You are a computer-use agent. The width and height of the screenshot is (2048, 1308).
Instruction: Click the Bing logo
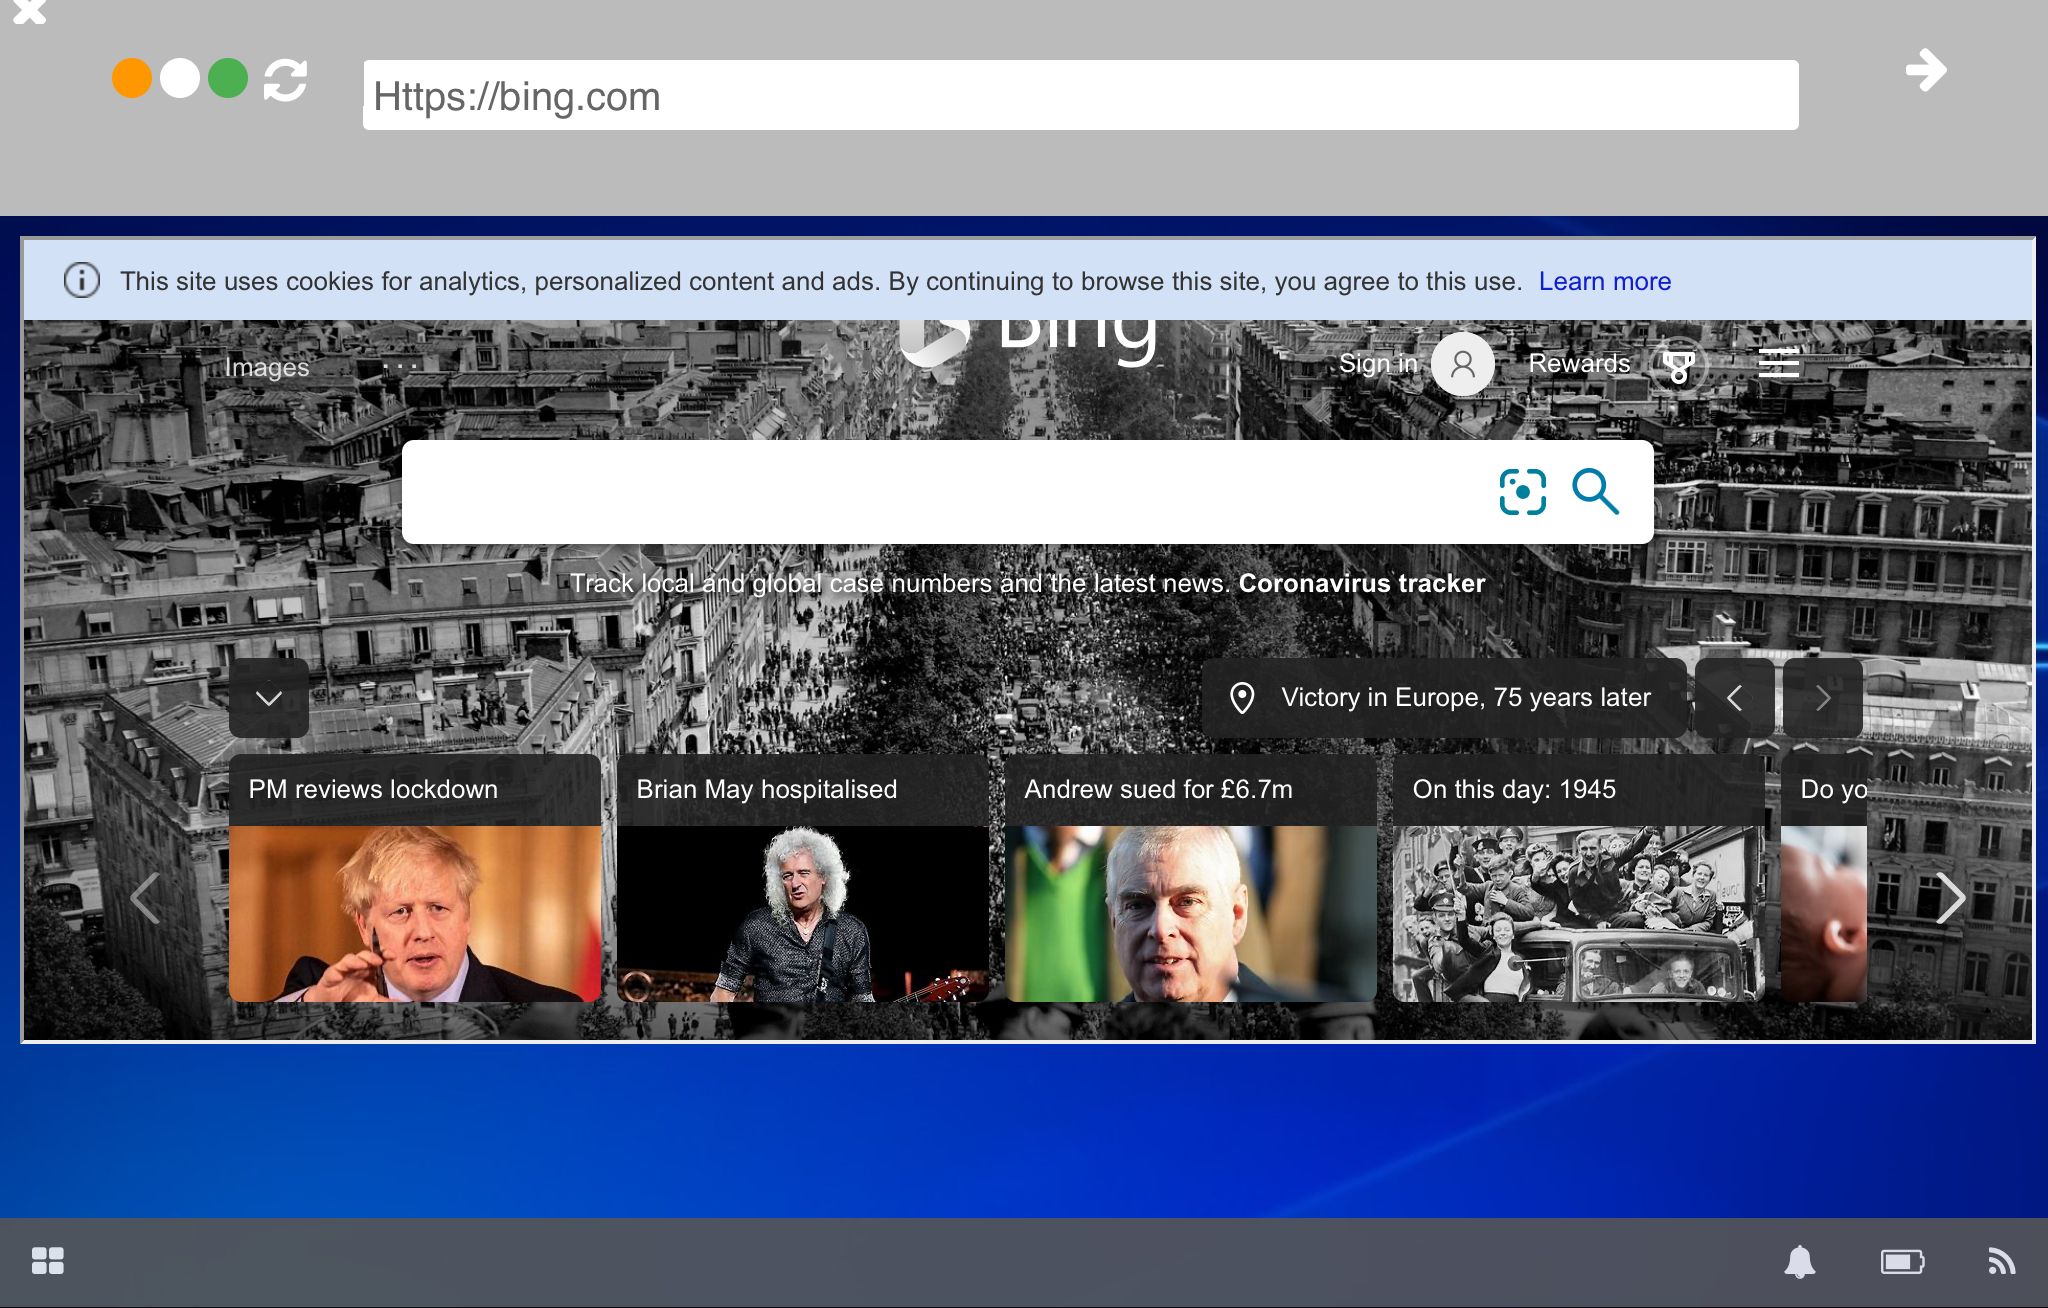click(1030, 343)
